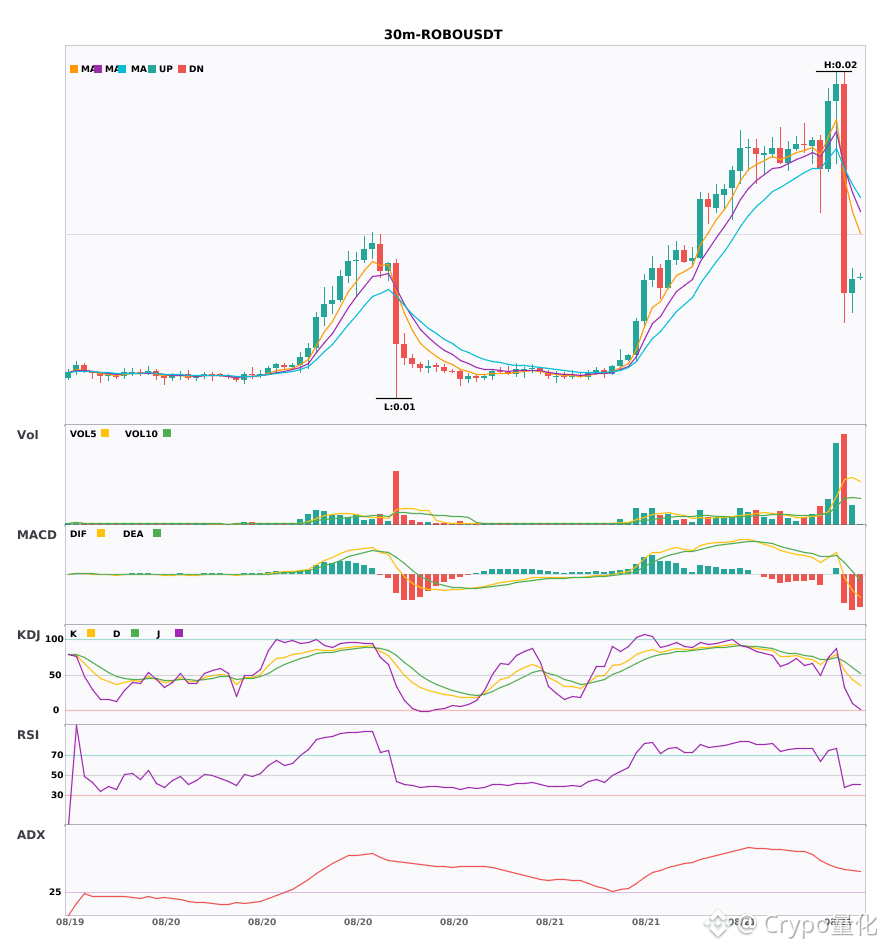Select the teal UP legend swatch
The image size is (885, 950).
[x=152, y=69]
